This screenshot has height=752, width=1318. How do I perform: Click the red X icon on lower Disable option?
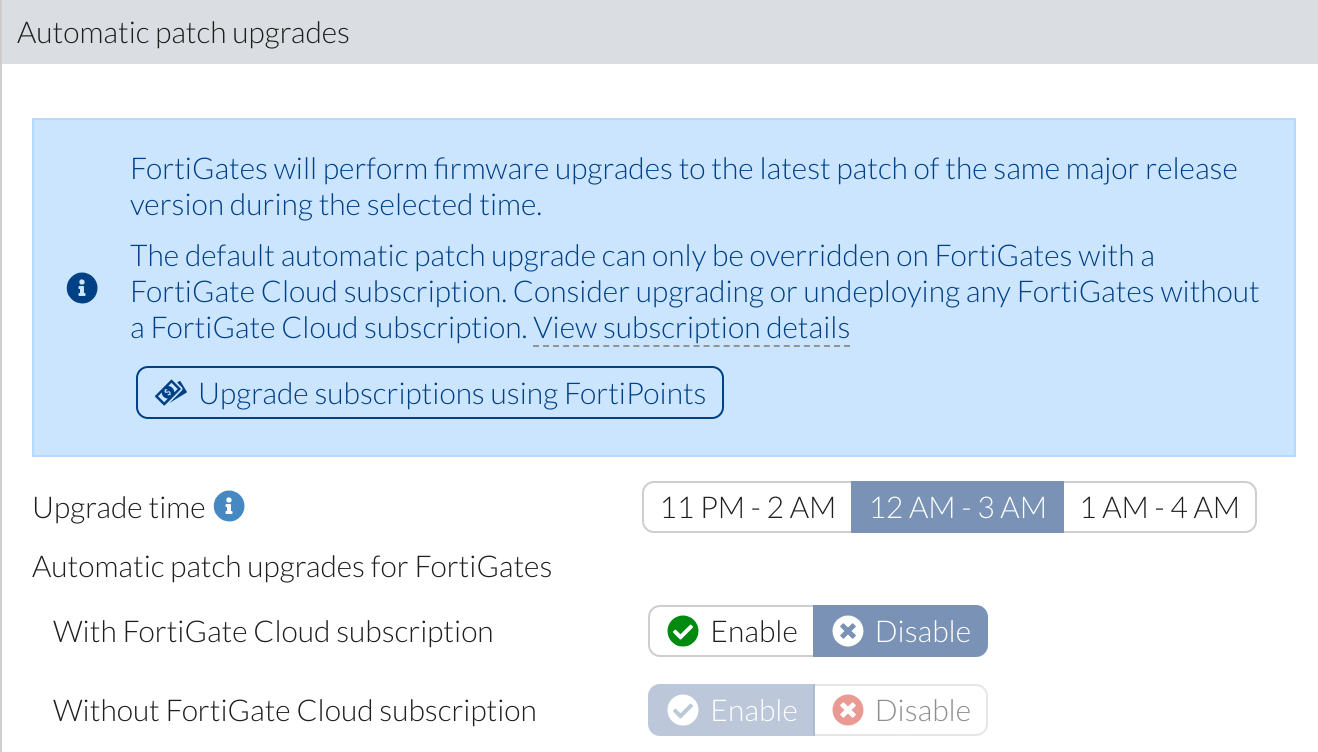[848, 710]
